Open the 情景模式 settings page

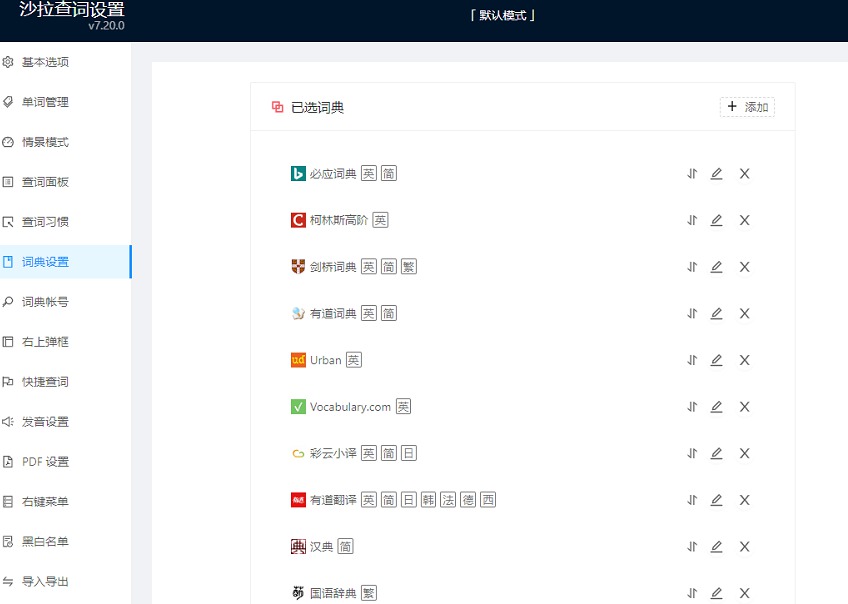pos(65,142)
